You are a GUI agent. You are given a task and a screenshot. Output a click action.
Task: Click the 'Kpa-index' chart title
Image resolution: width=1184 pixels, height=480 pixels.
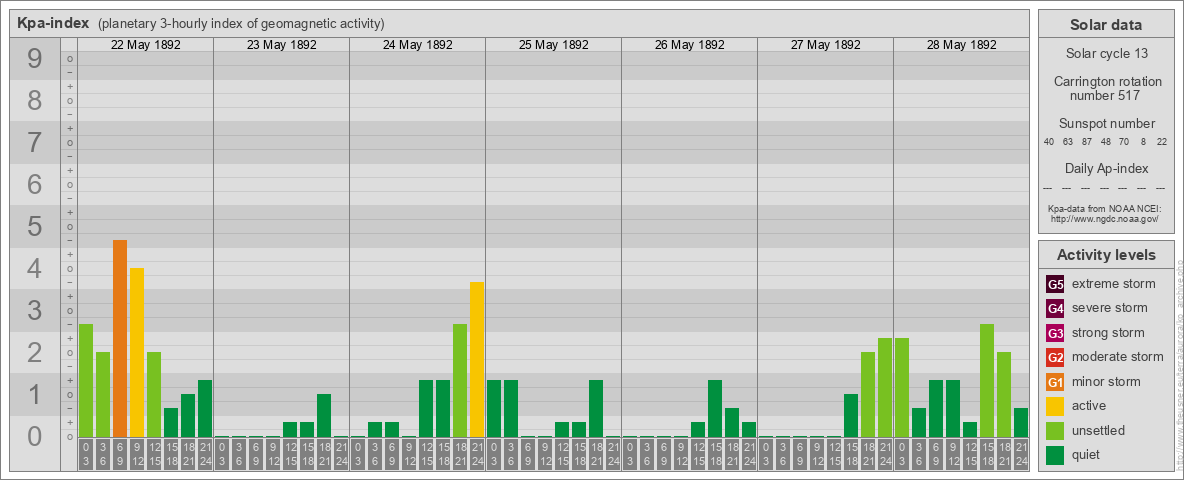(54, 23)
